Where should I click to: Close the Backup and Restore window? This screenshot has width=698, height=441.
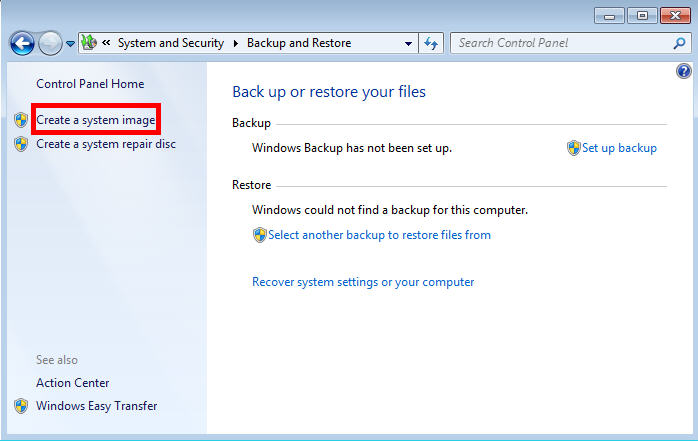coord(675,16)
